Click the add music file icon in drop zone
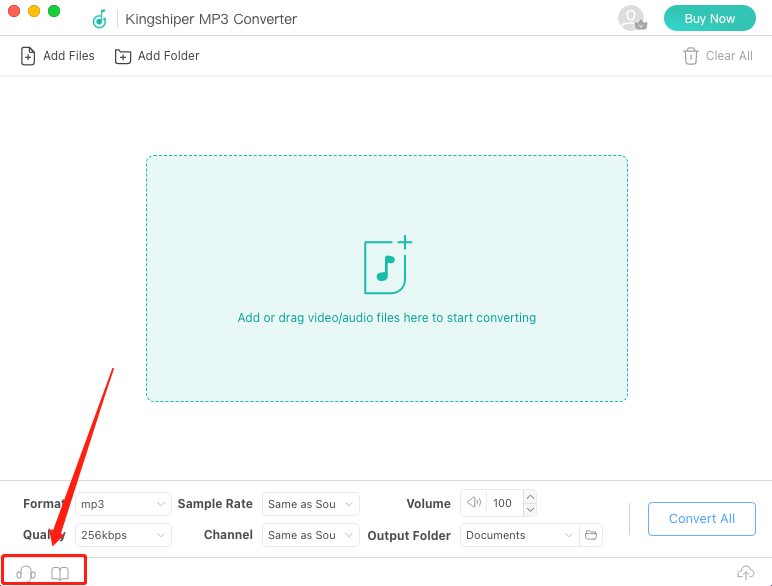 387,265
